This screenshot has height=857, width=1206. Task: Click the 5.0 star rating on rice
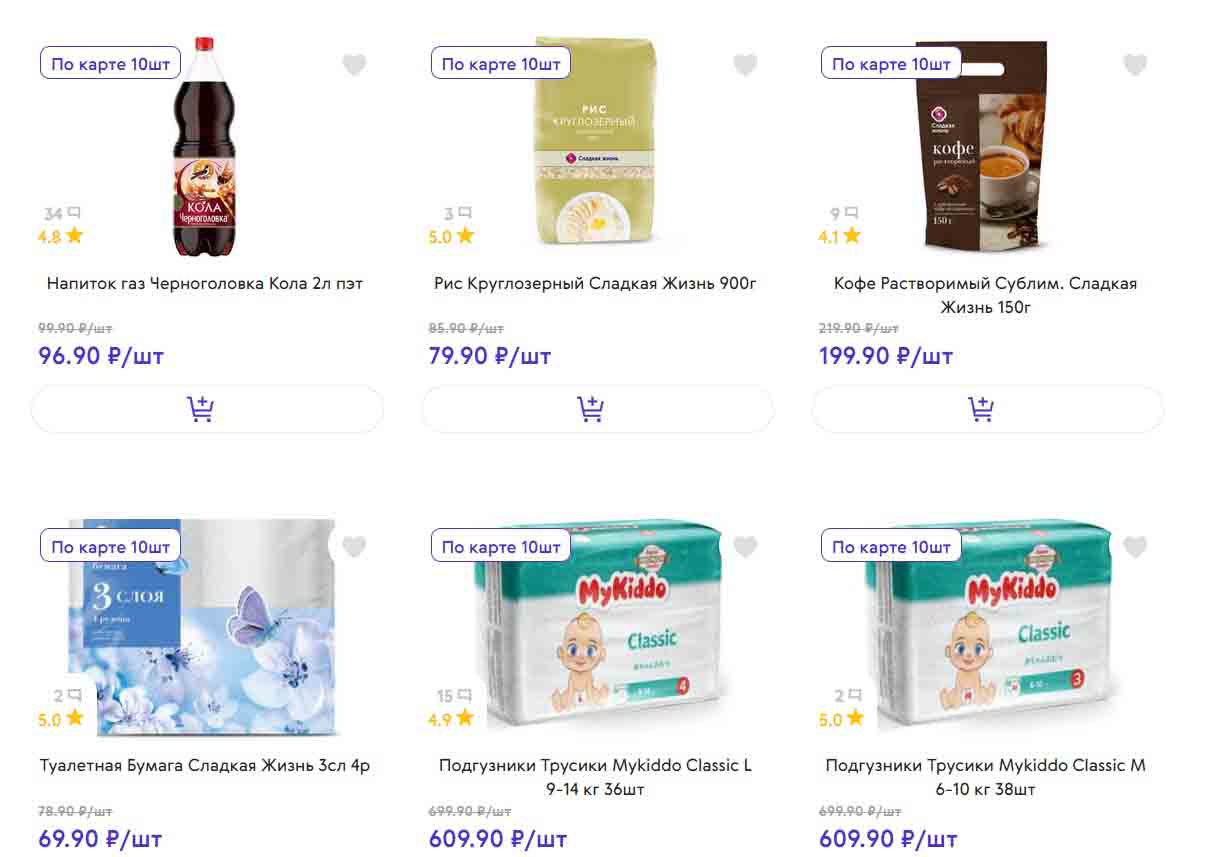coord(451,237)
